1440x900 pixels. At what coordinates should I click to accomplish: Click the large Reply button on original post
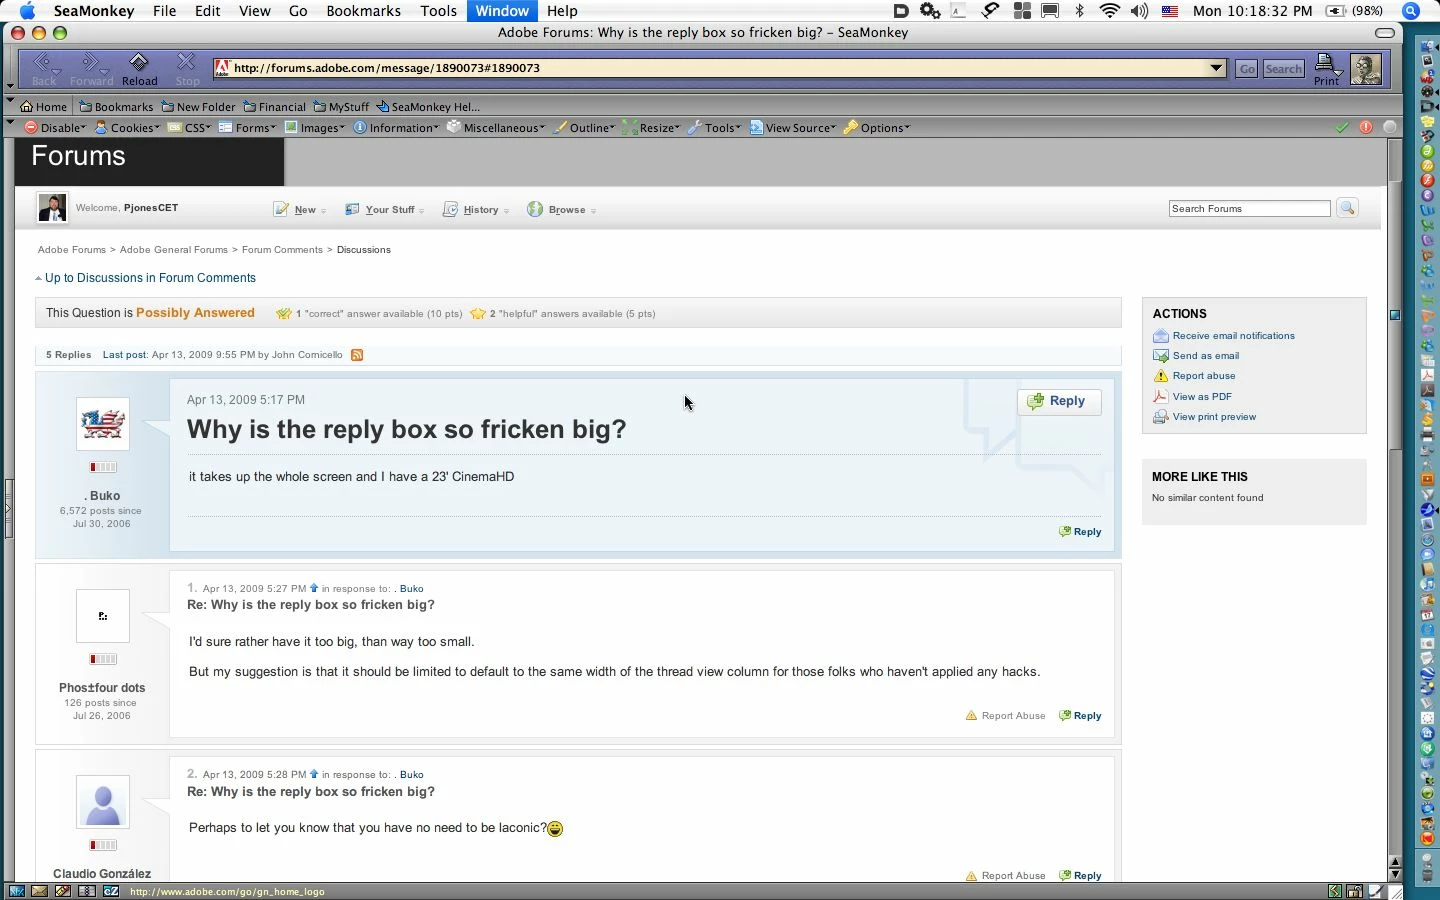[1059, 401]
